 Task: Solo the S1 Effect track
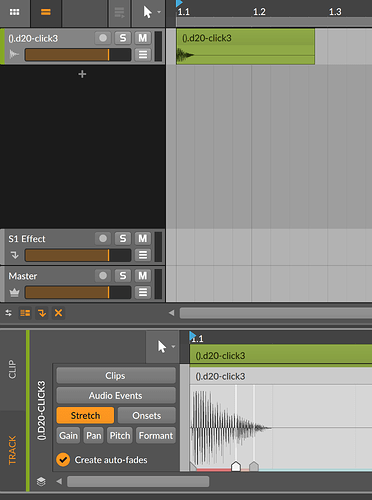123,239
